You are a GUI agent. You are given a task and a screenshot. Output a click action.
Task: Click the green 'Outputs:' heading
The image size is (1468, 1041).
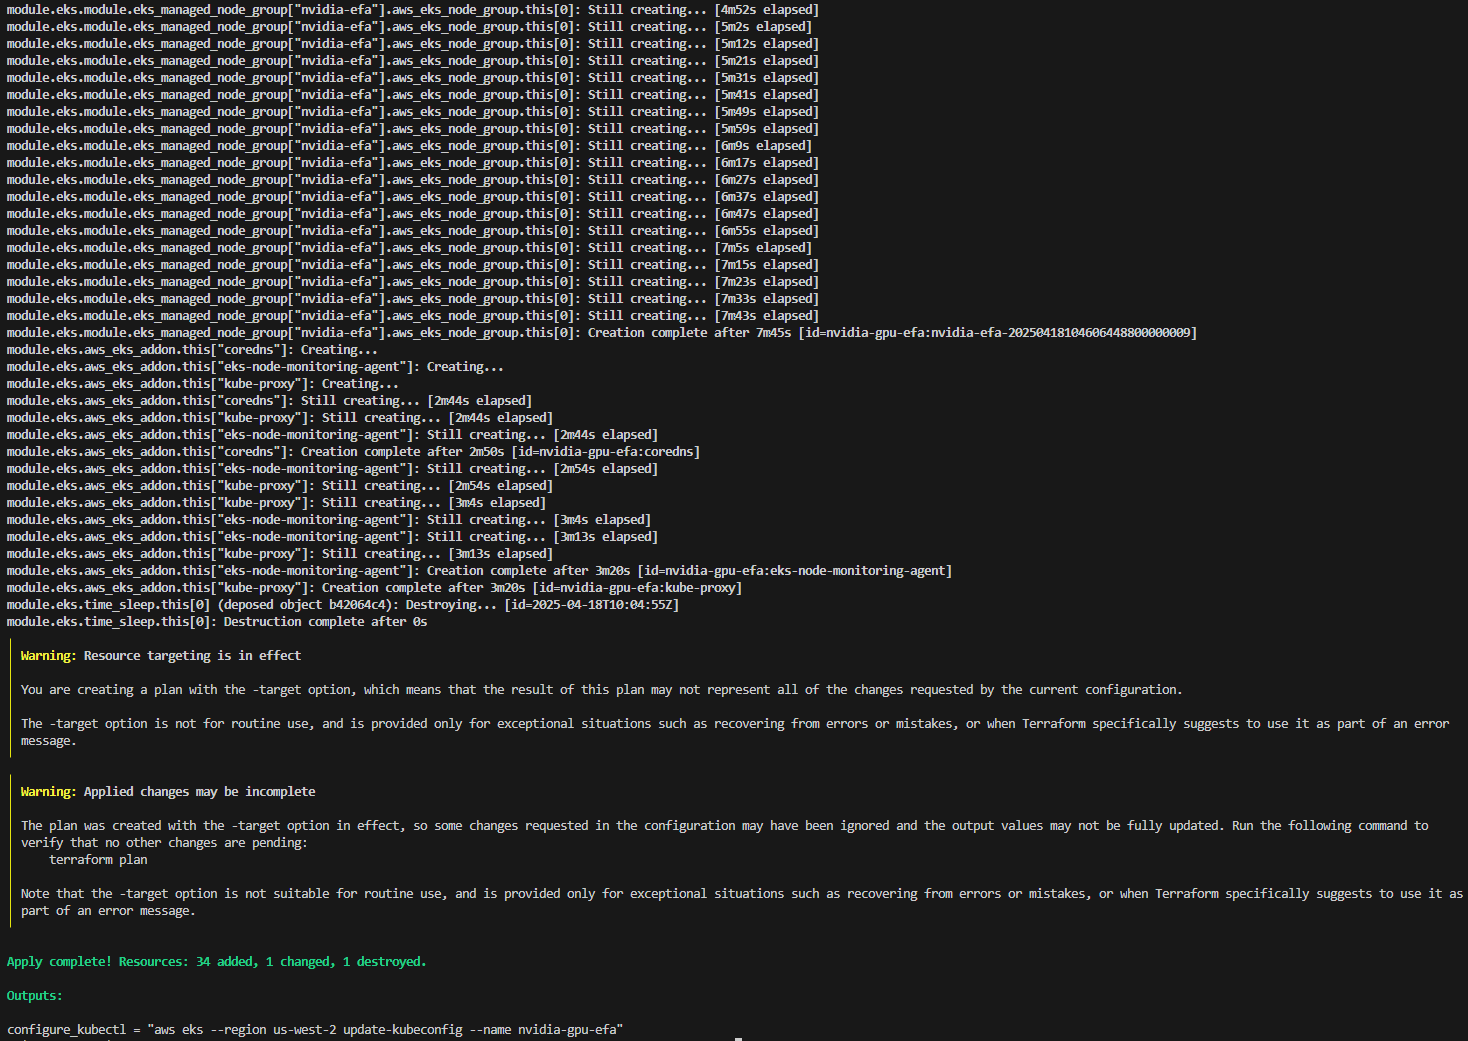35,996
